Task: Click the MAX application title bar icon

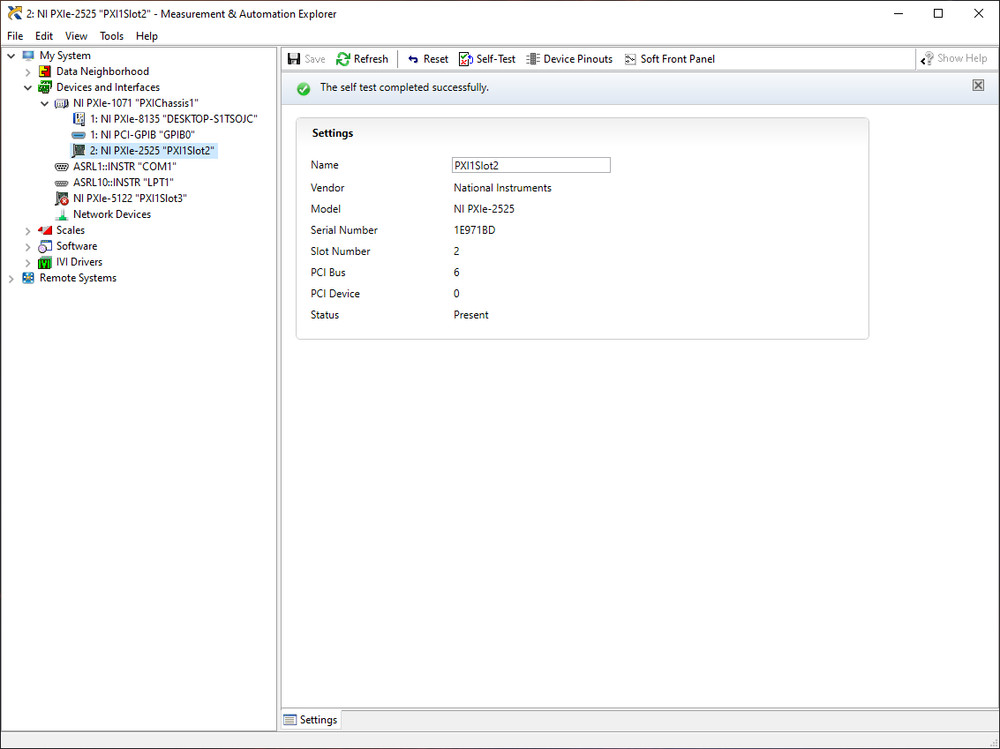Action: click(14, 13)
